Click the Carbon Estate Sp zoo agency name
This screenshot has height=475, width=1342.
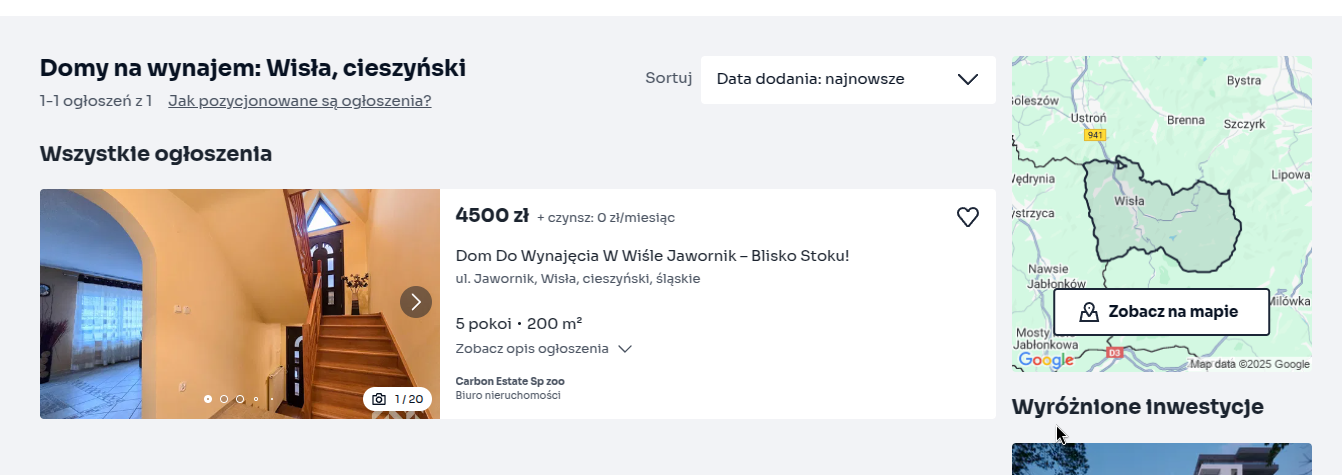click(510, 381)
